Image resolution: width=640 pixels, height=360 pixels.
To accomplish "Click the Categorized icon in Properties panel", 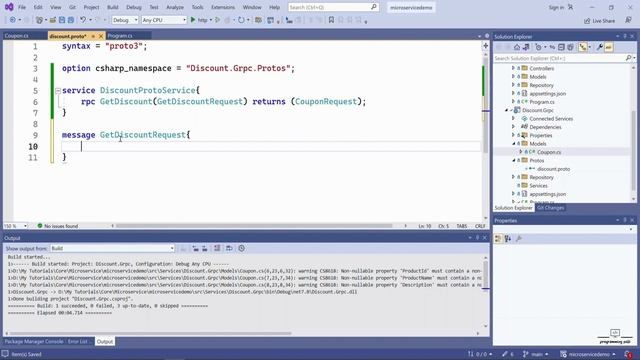I will click(x=498, y=239).
